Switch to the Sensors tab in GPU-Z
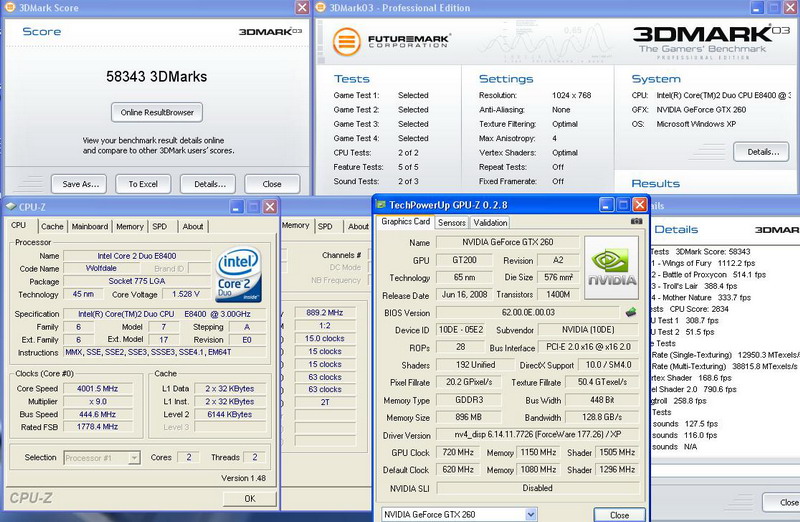The width and height of the screenshot is (800, 522). (452, 222)
